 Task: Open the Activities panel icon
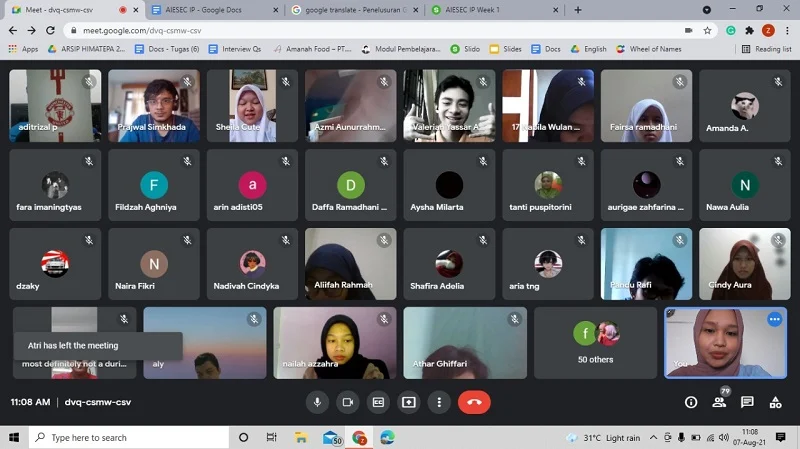tap(775, 402)
